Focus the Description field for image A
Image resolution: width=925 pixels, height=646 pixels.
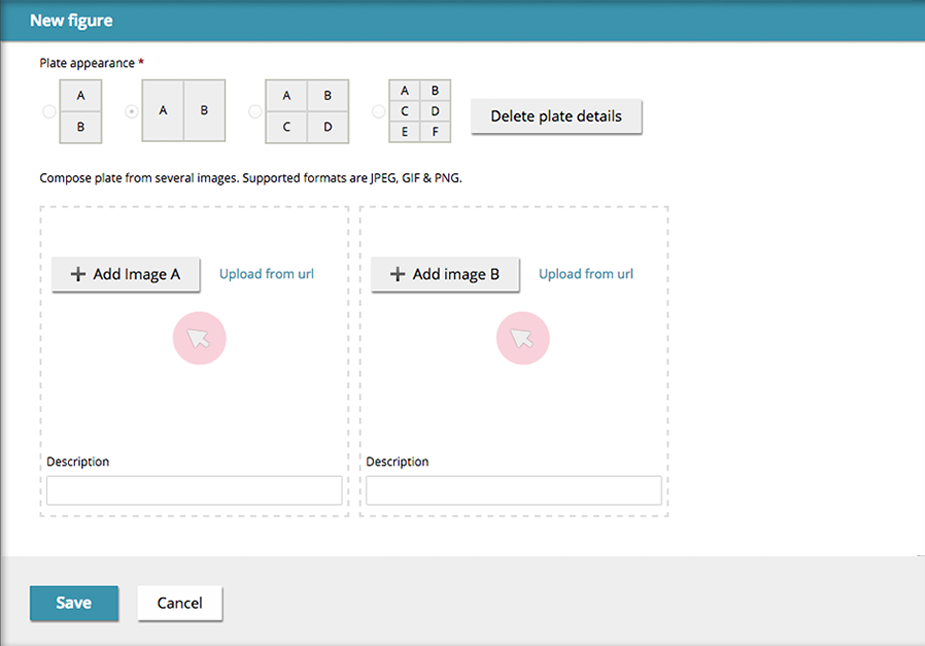pos(194,490)
